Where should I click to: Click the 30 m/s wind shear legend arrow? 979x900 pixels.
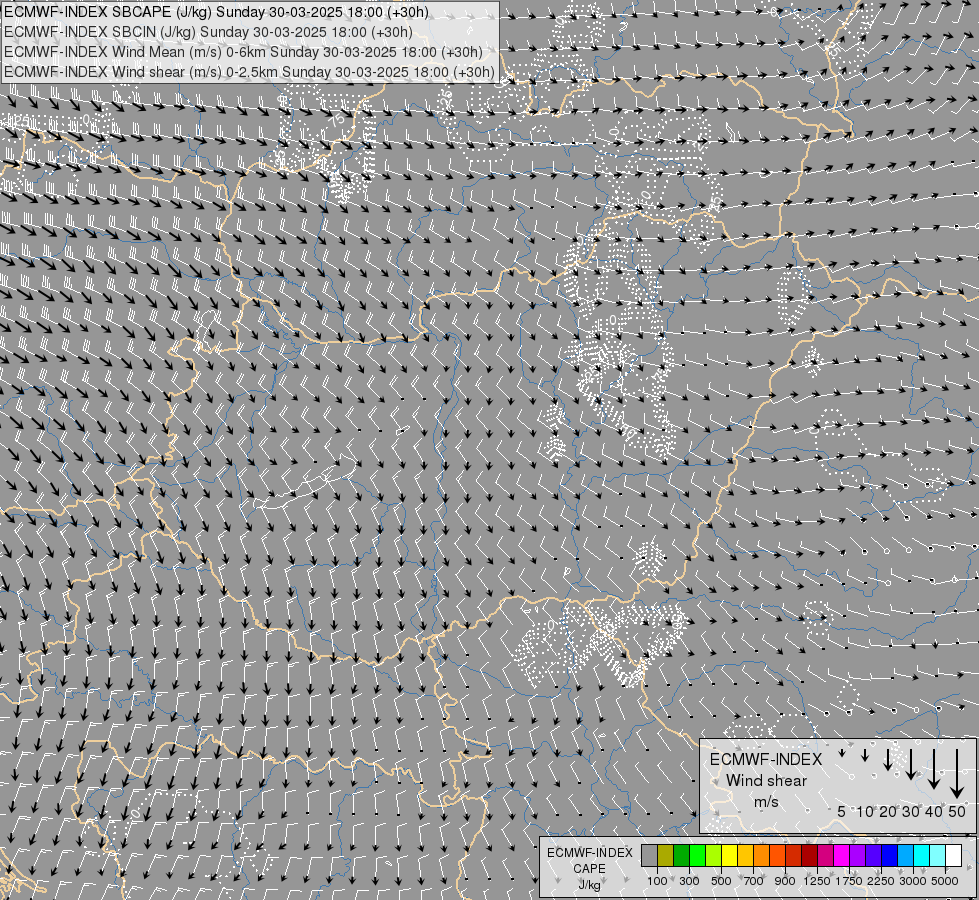911,764
